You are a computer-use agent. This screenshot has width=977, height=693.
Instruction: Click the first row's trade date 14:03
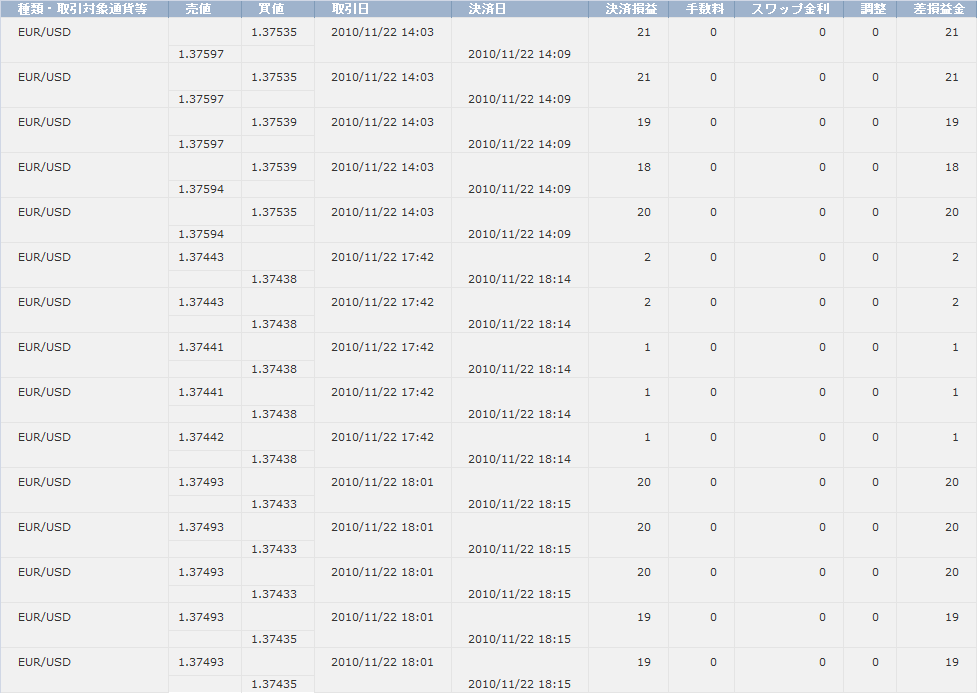click(x=382, y=32)
